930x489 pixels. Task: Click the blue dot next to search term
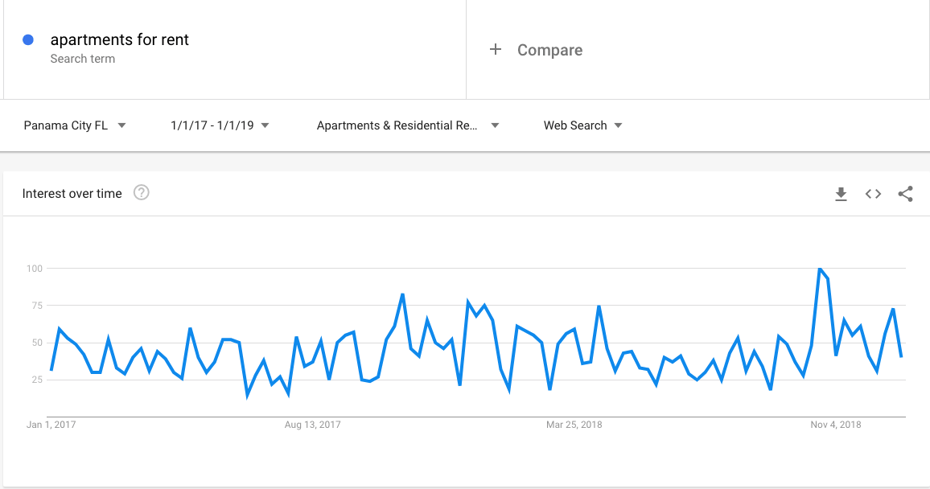tap(28, 40)
